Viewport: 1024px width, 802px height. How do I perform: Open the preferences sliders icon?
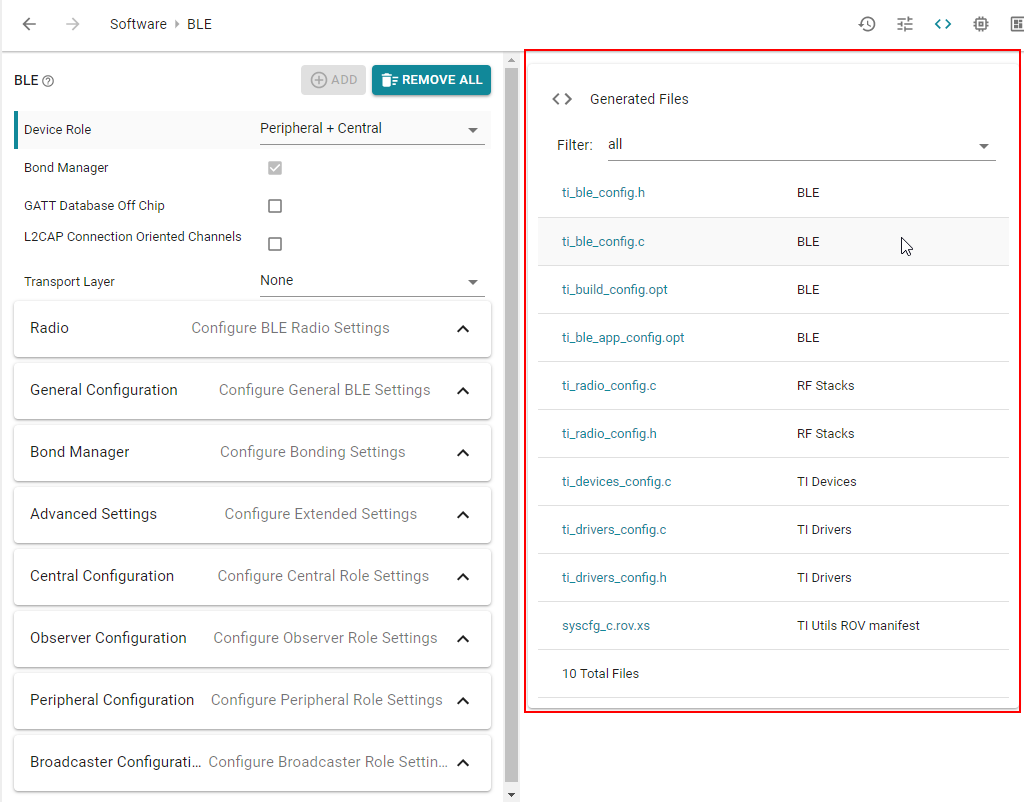[905, 24]
